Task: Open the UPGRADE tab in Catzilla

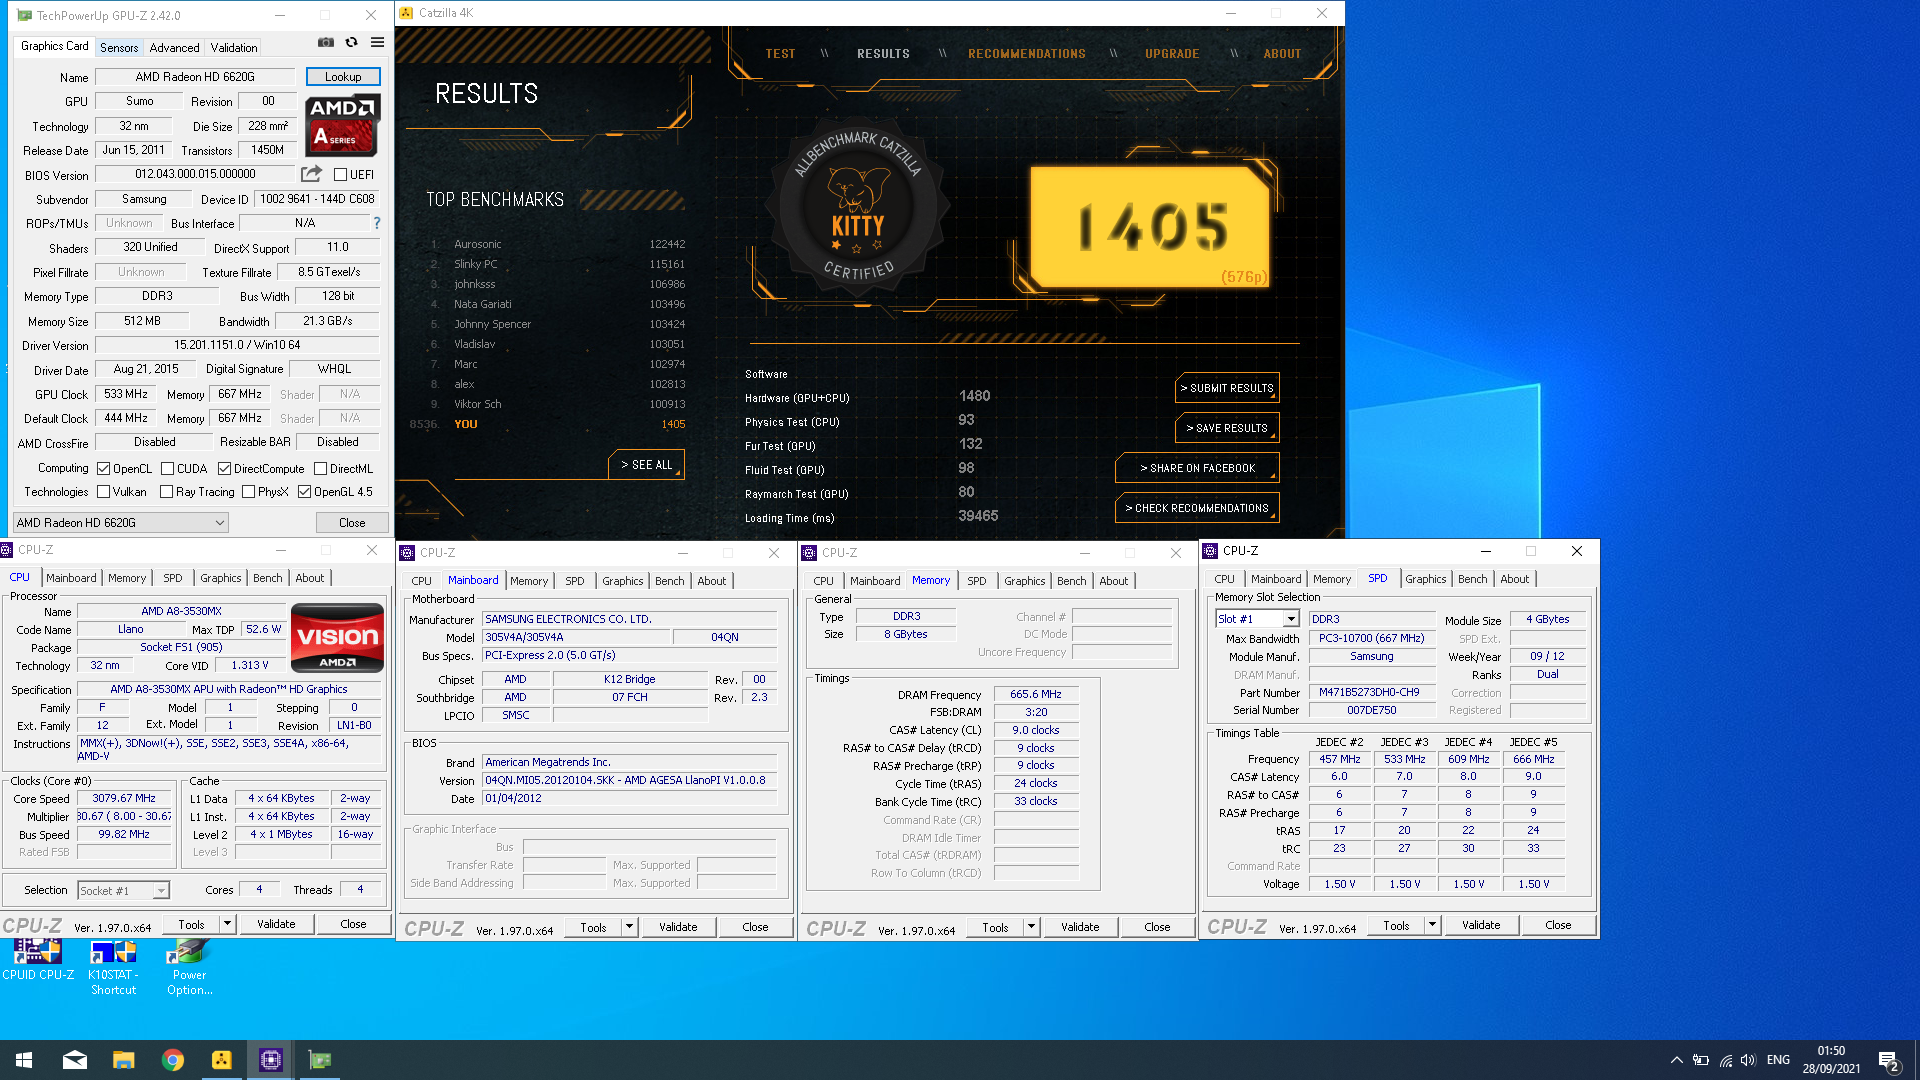Action: click(x=1172, y=54)
